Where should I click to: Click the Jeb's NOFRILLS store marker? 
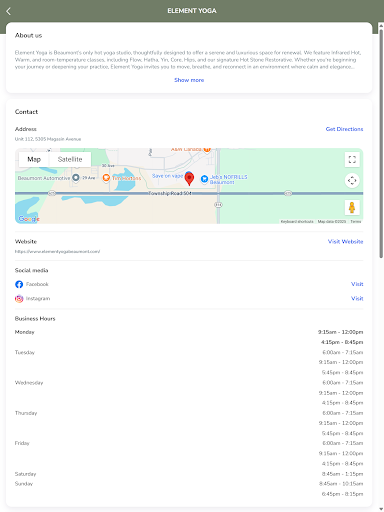click(204, 179)
